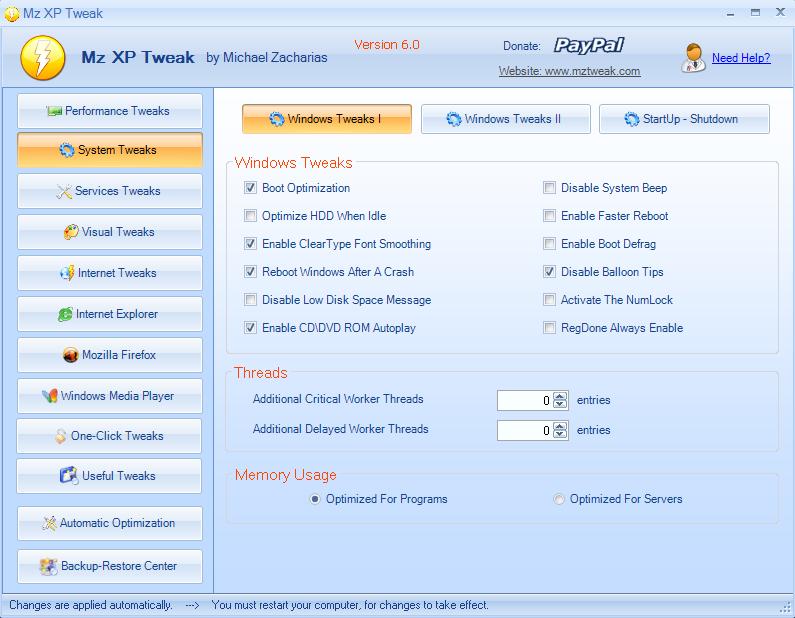Click the Need Help doctor icon

694,58
